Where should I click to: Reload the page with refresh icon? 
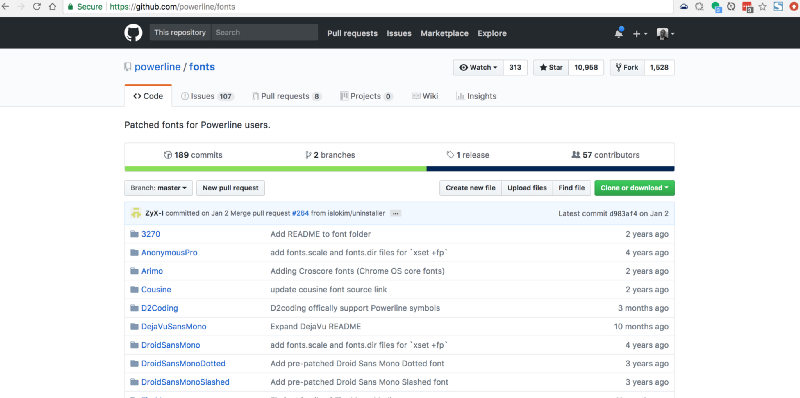pos(37,7)
